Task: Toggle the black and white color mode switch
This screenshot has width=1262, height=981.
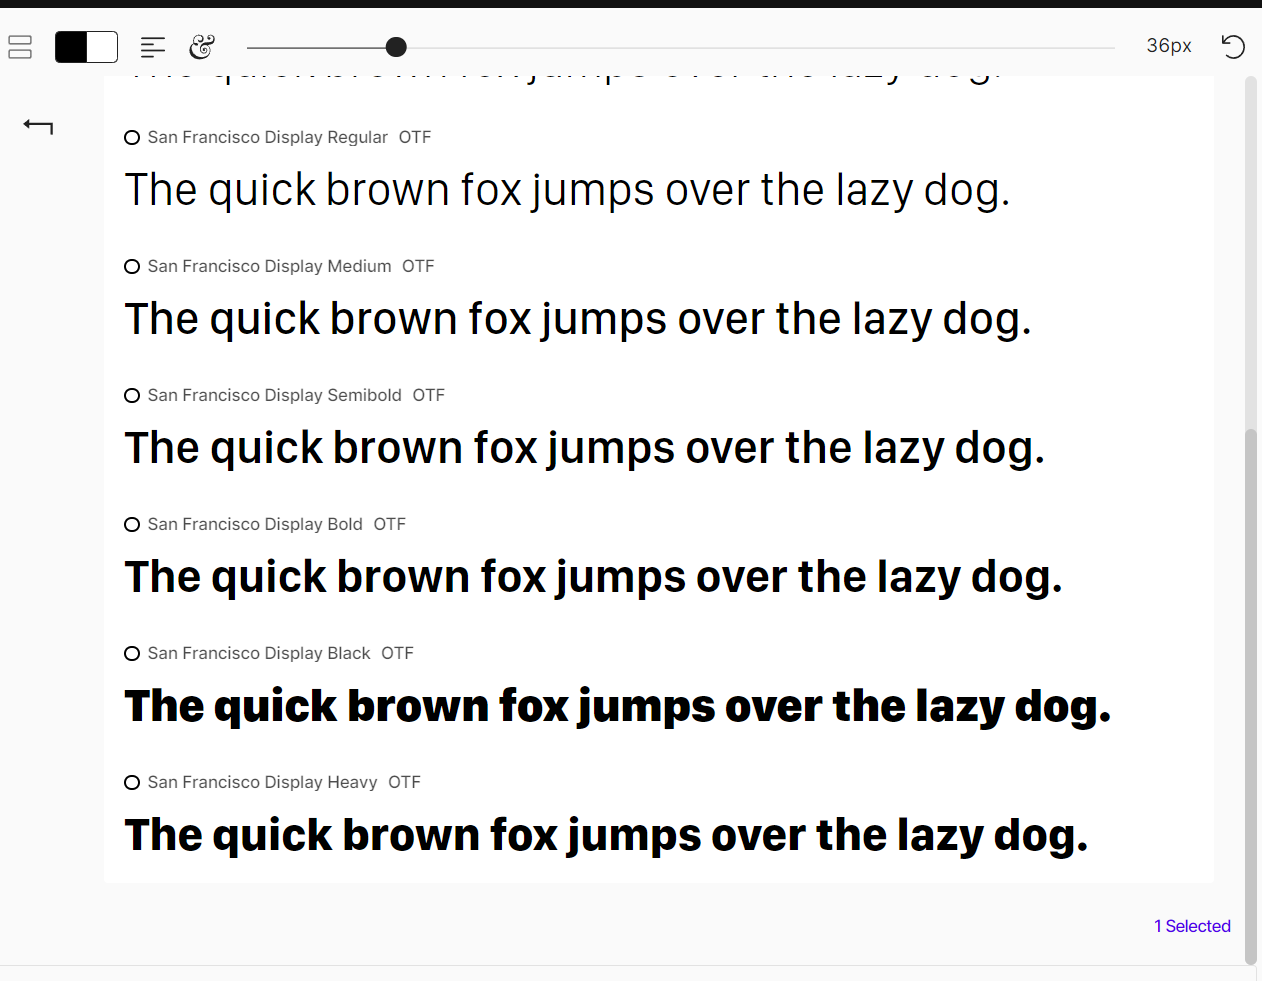Action: pos(86,47)
